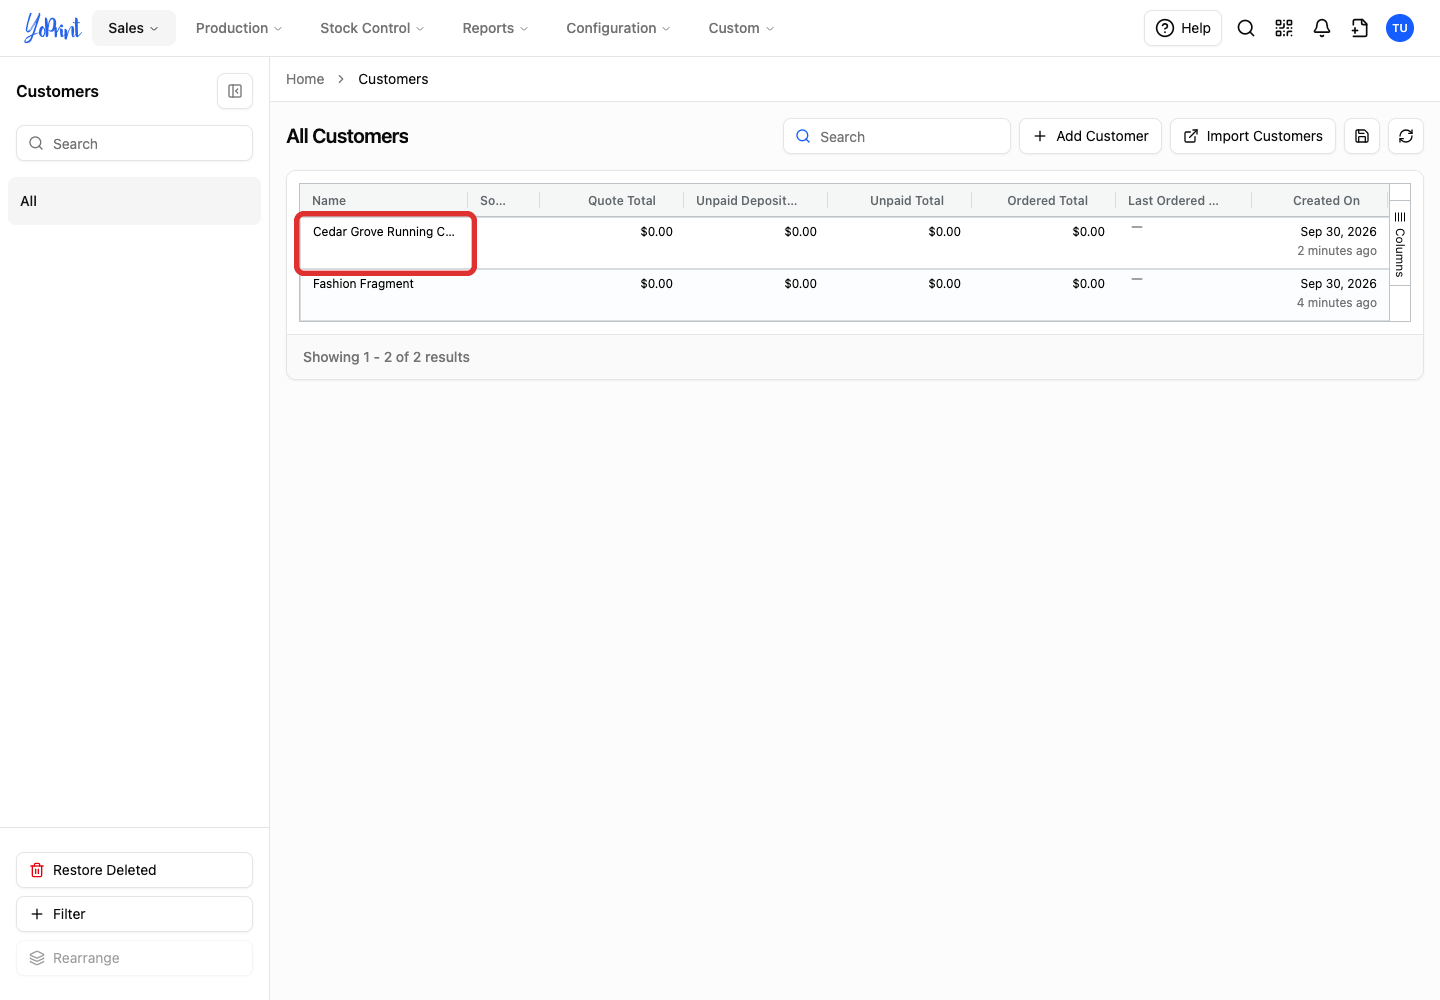Focus the All Customers search field
Image resolution: width=1440 pixels, height=1000 pixels.
point(897,136)
